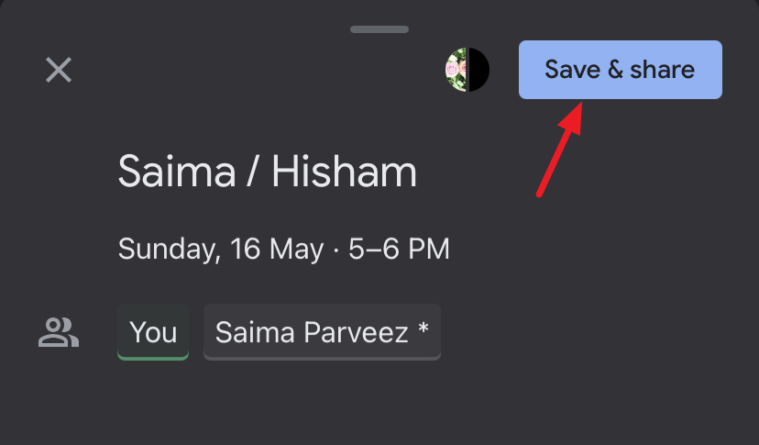This screenshot has height=445, width=759.
Task: Click the red arrow annotation
Action: click(560, 149)
